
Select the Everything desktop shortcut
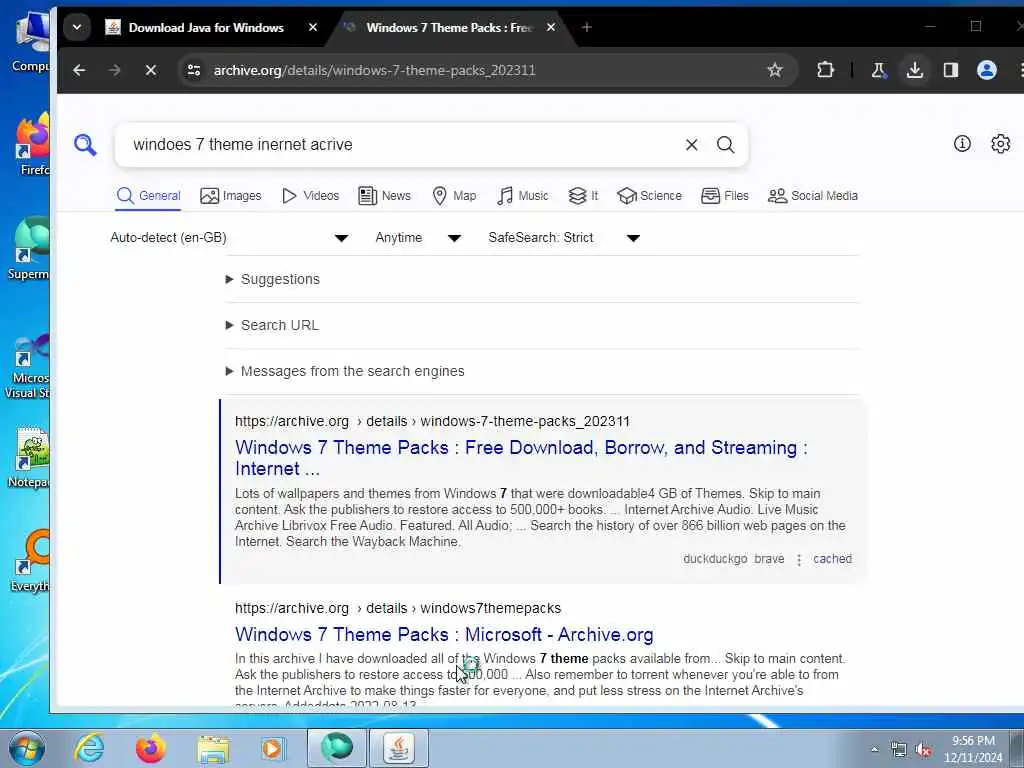click(29, 560)
